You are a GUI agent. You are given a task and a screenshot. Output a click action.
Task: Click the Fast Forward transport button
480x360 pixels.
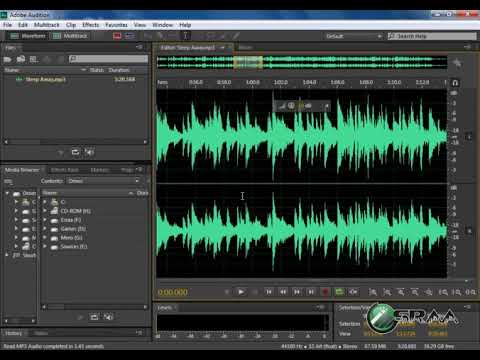point(297,292)
